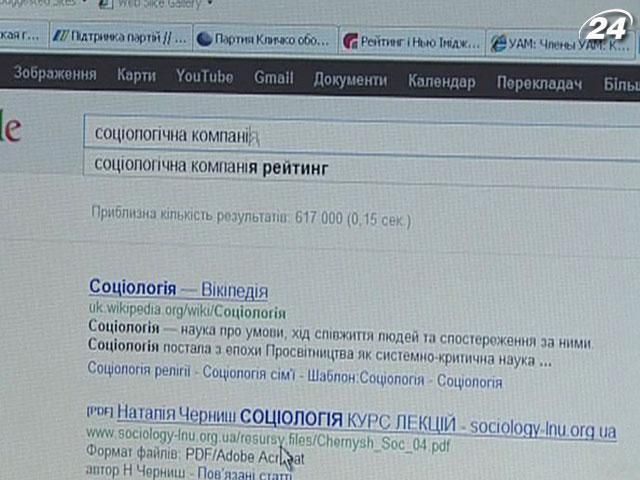Open Gmail from Google top bar
The width and height of the screenshot is (640, 480).
tap(273, 78)
